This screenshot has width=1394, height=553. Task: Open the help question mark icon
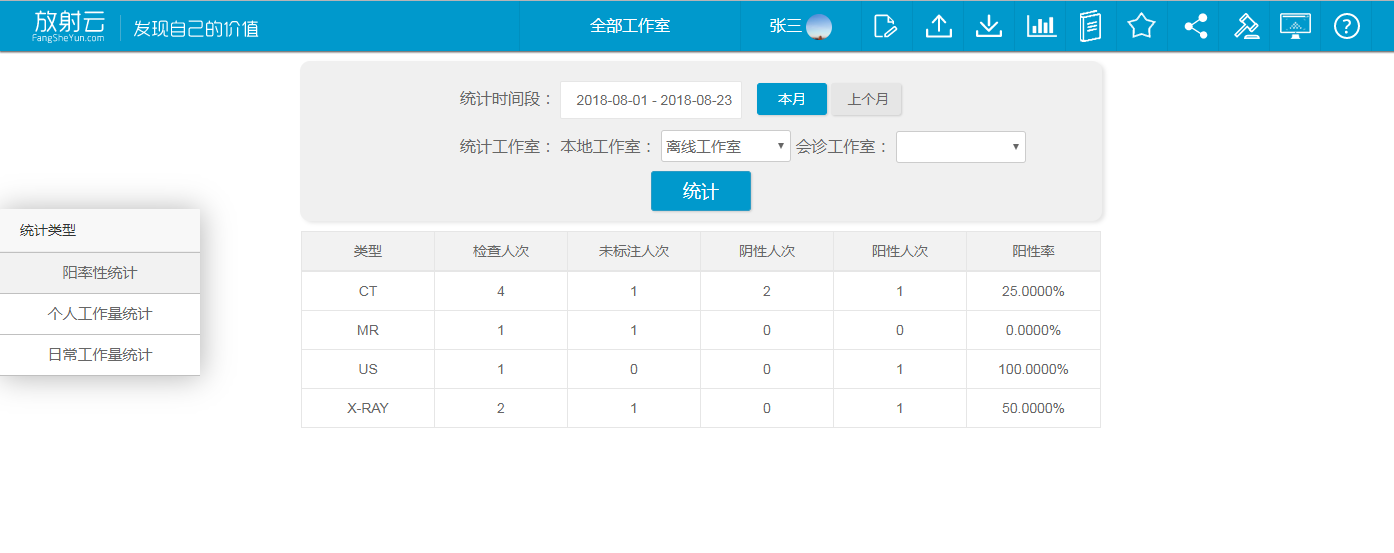point(1347,26)
